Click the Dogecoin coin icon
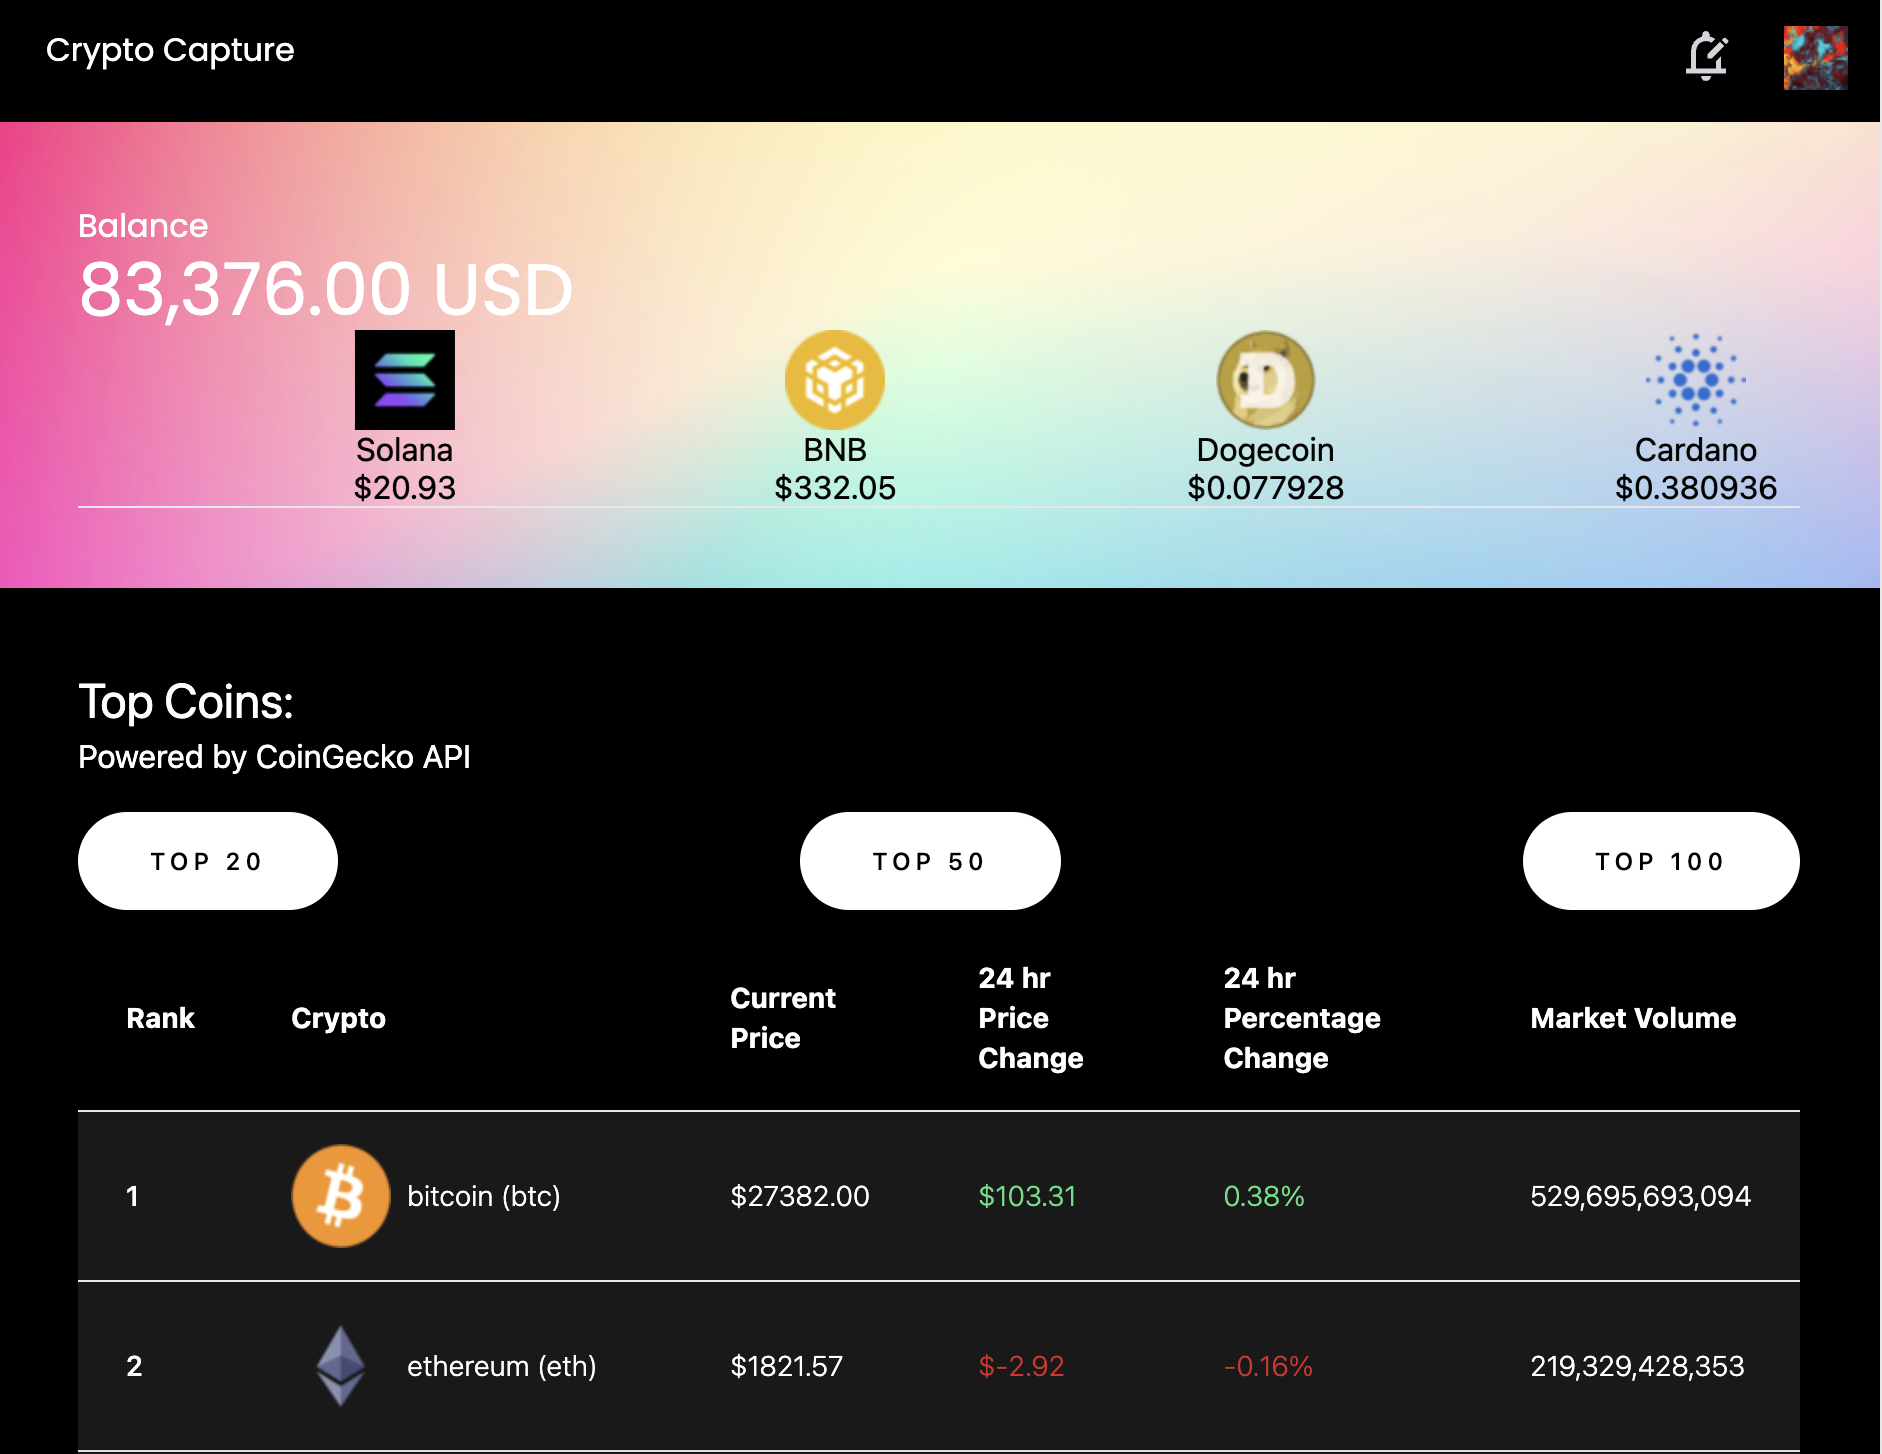 (x=1265, y=379)
